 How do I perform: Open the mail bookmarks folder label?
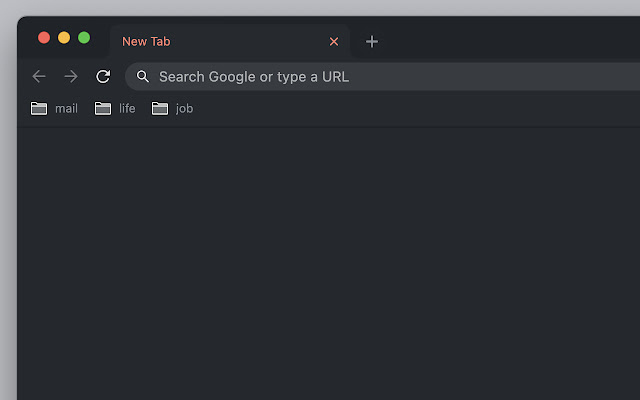coord(66,108)
